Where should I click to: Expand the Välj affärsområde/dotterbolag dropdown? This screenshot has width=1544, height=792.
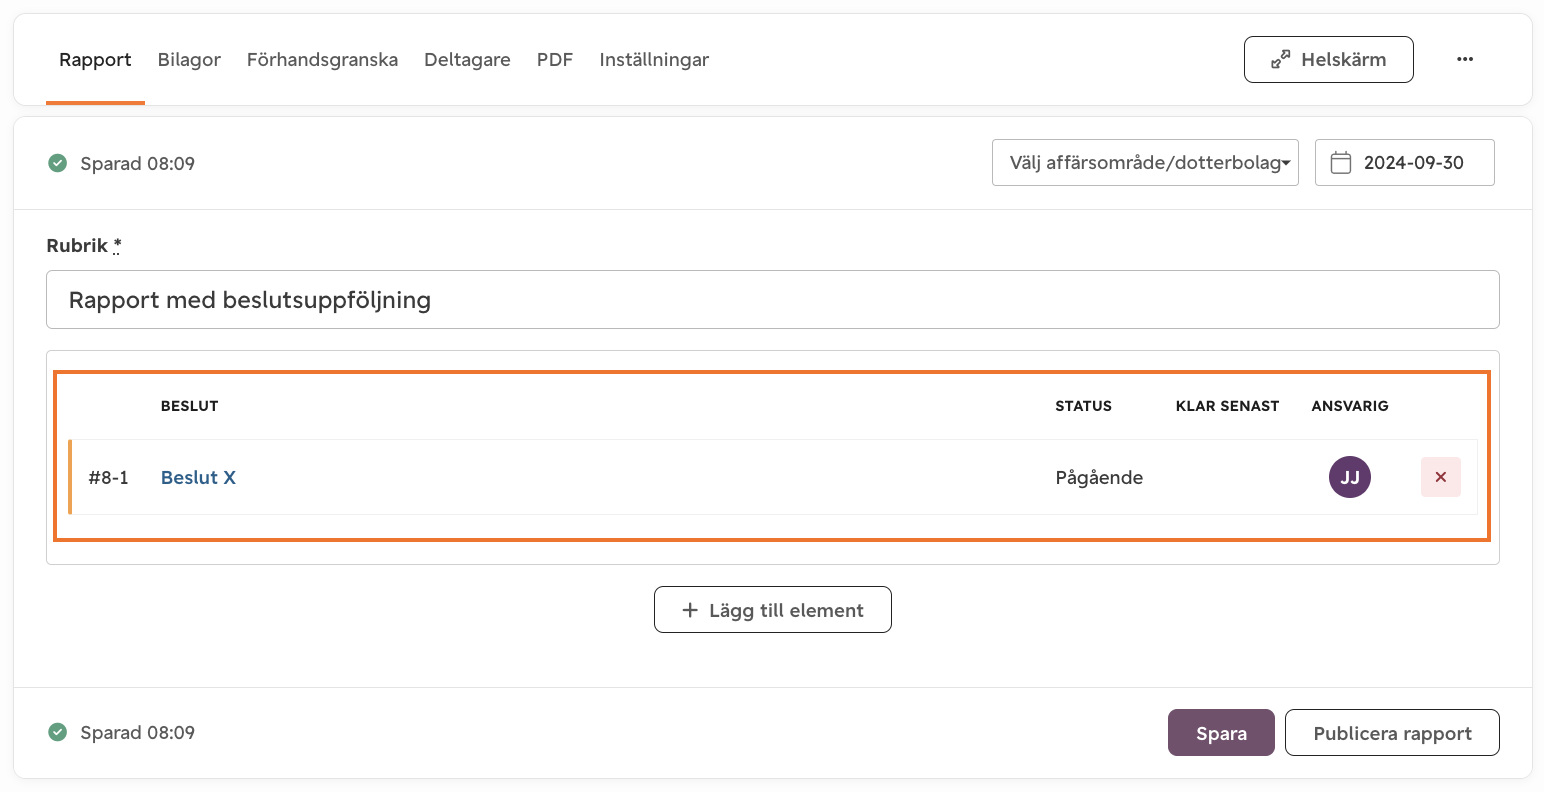coord(1145,163)
